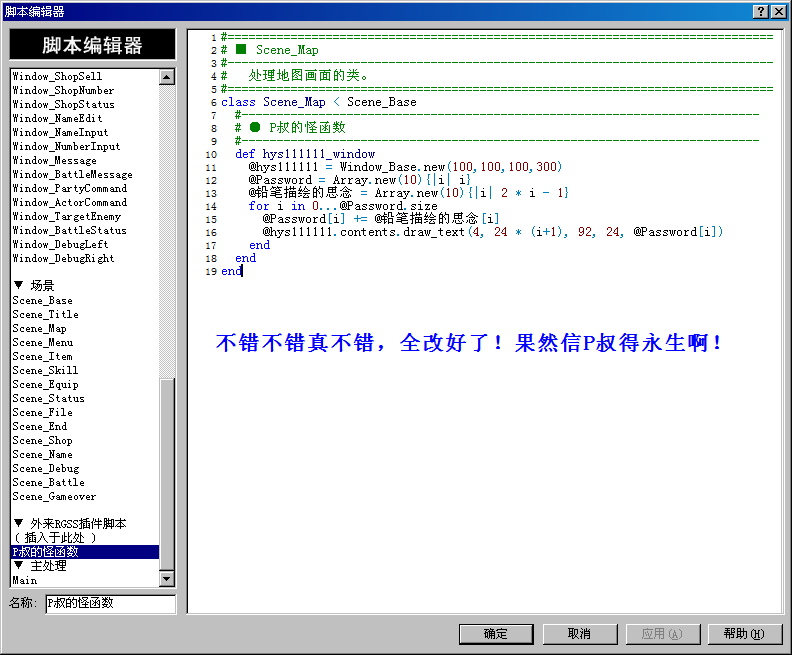Screen dimensions: 792x655
Task: Click the 取消 cancel button
Action: (579, 634)
